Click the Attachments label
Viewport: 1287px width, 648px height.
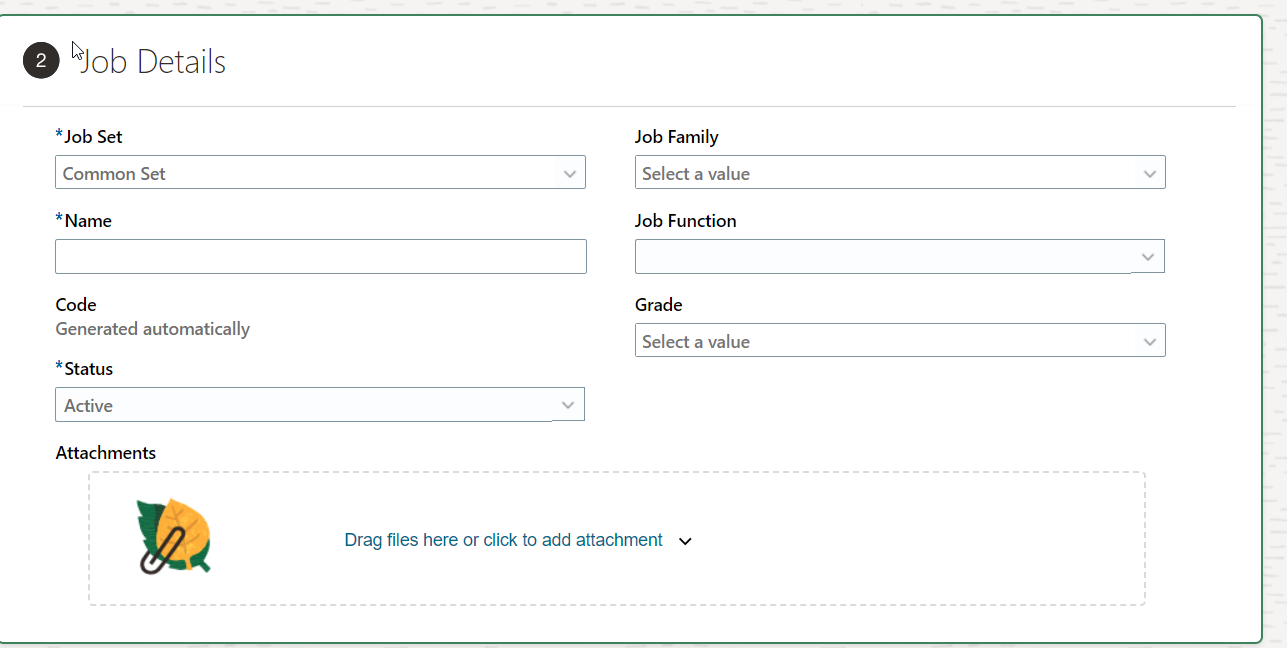coord(106,453)
